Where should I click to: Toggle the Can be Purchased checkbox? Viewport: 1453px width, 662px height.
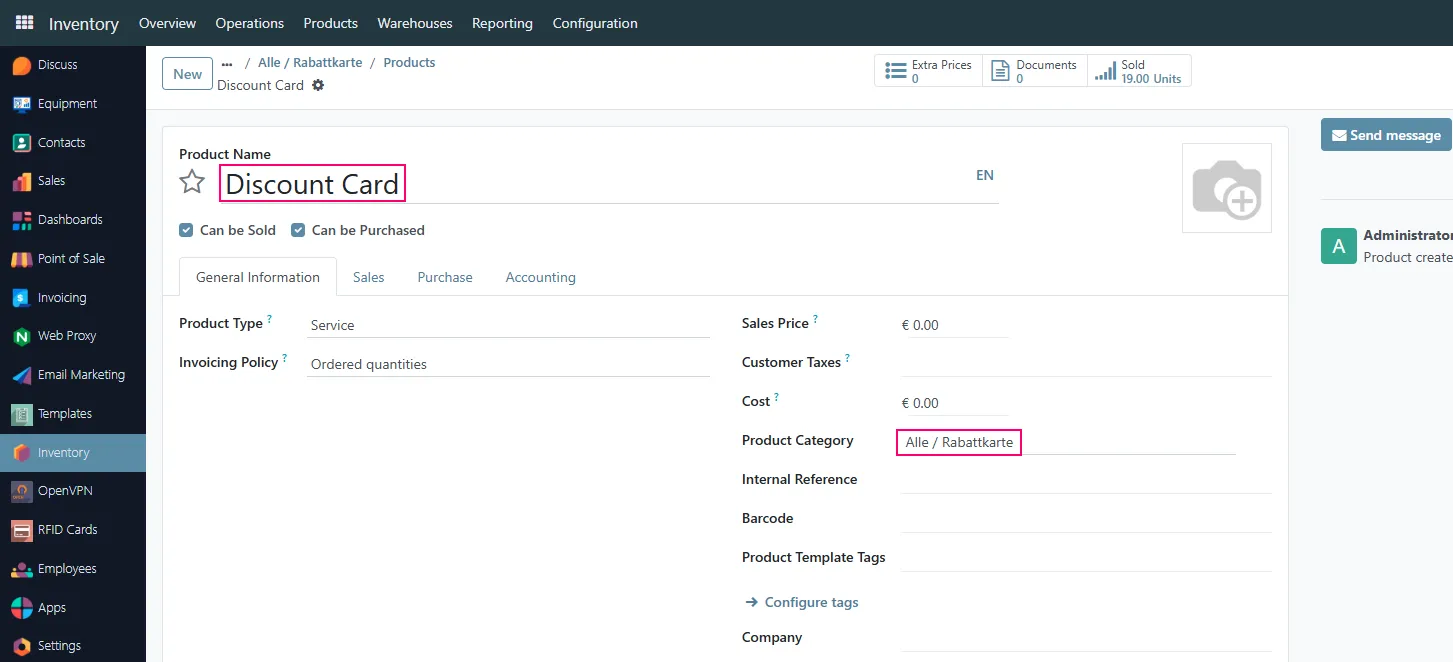click(298, 230)
